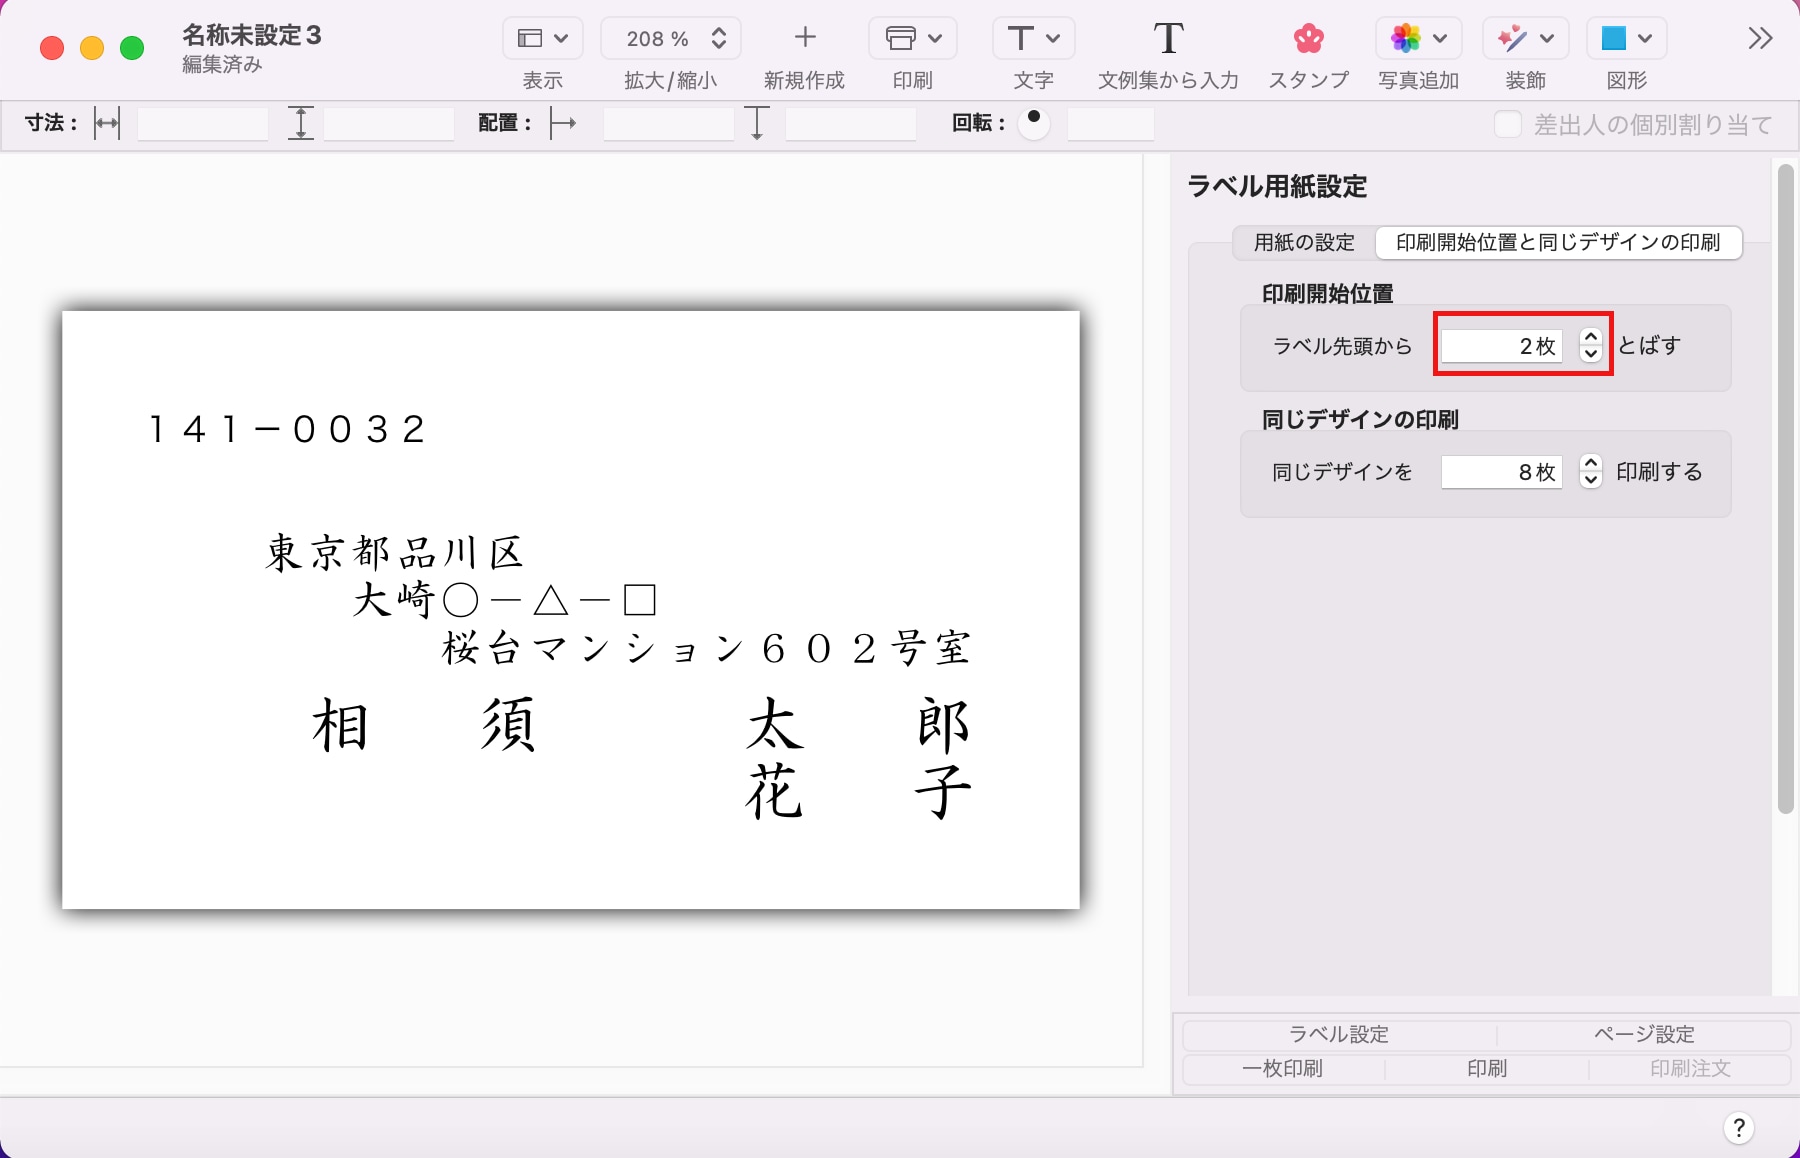Open help with the question mark button
The height and width of the screenshot is (1158, 1800).
pyautogui.click(x=1739, y=1128)
